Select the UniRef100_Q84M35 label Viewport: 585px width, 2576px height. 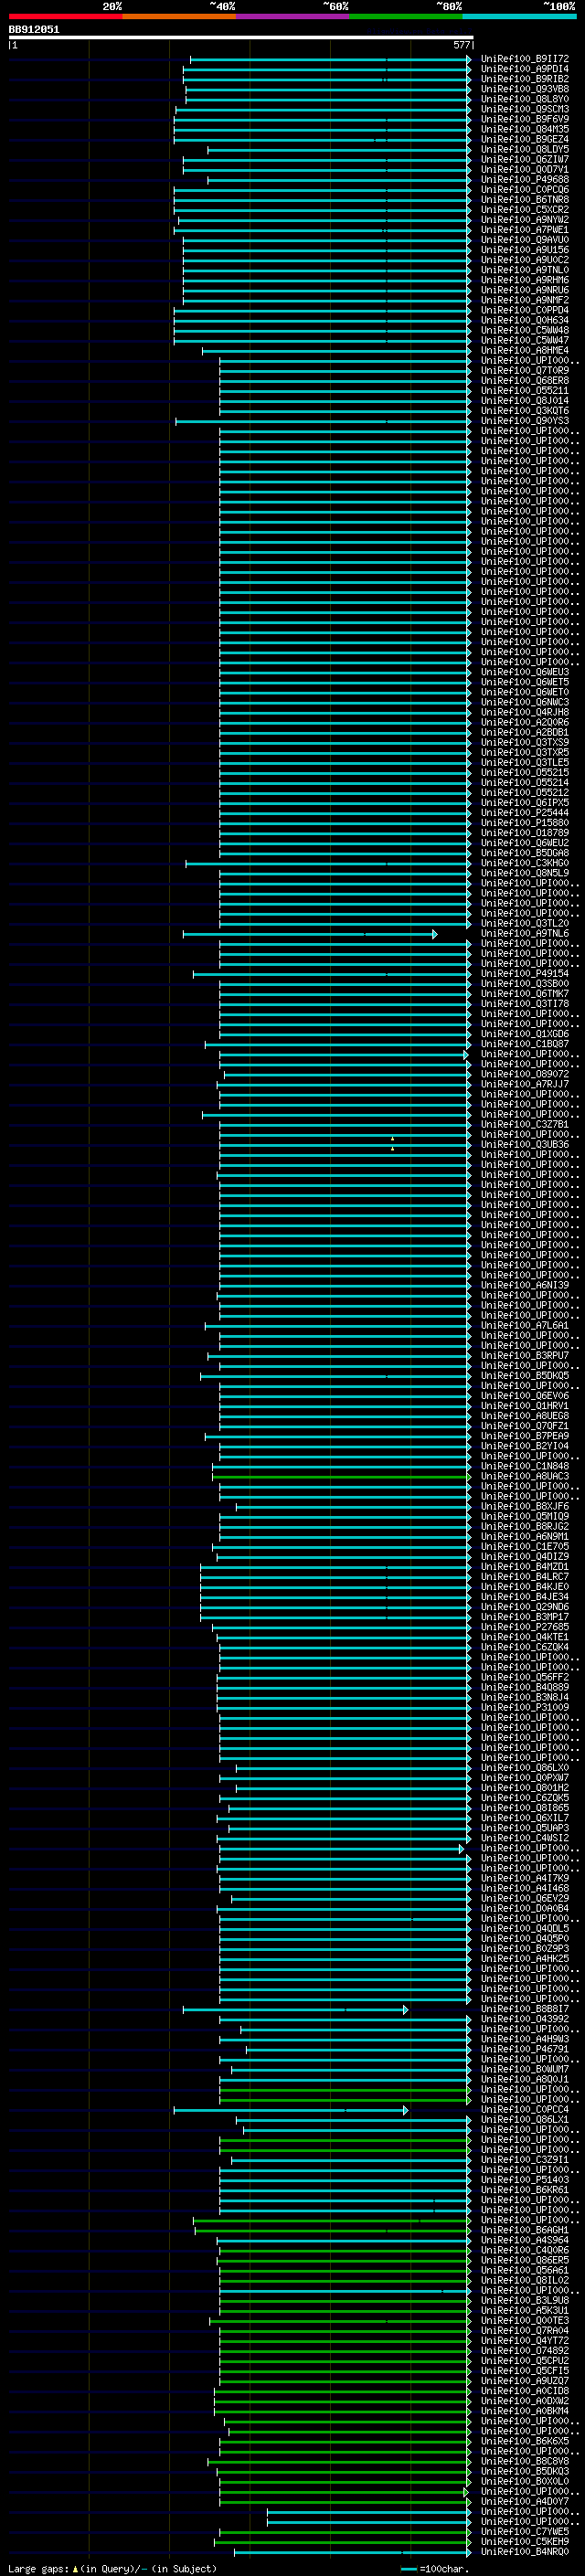pos(524,129)
